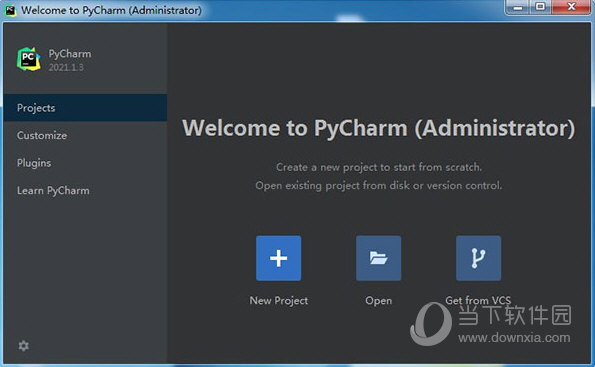Go to the Learn PyCharm tab
The width and height of the screenshot is (595, 367).
pyautogui.click(x=85, y=191)
